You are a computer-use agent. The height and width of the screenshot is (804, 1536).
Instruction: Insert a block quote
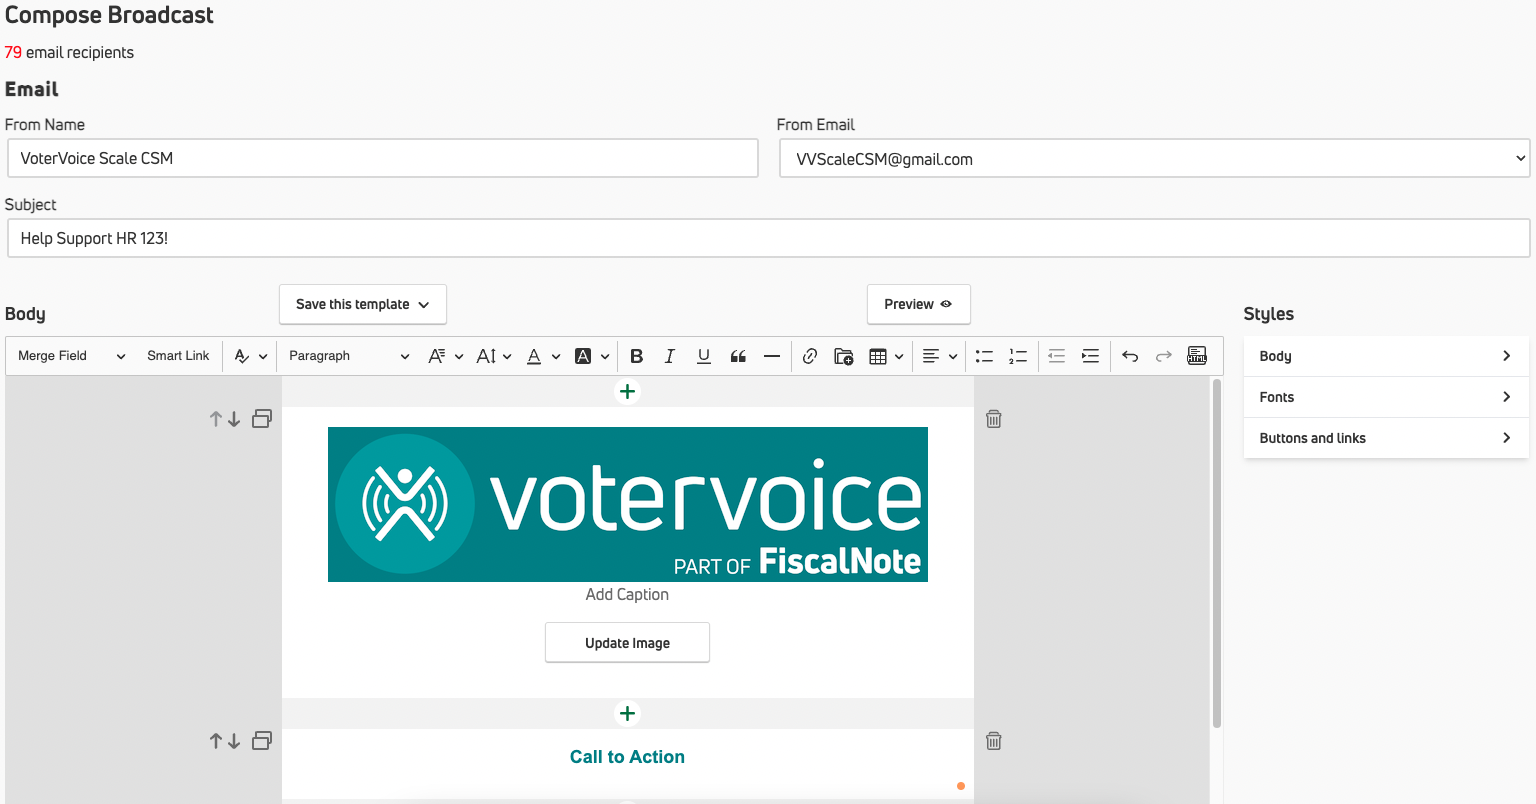pyautogui.click(x=738, y=356)
